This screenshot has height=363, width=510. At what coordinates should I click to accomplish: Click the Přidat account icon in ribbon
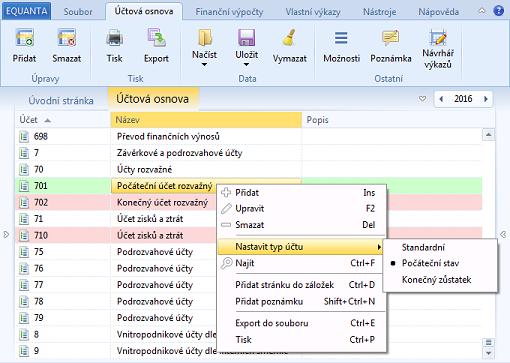[24, 38]
